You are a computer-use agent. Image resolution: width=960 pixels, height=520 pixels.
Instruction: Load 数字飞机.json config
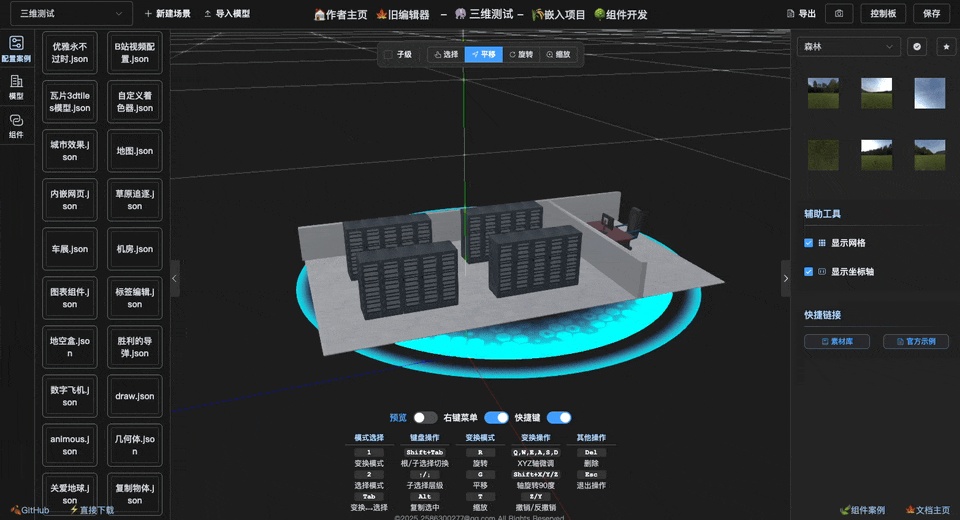(x=70, y=396)
